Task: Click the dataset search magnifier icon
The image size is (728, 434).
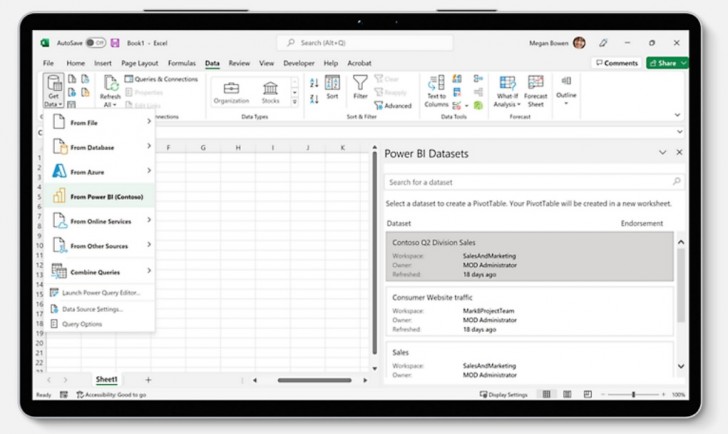Action: pyautogui.click(x=676, y=181)
